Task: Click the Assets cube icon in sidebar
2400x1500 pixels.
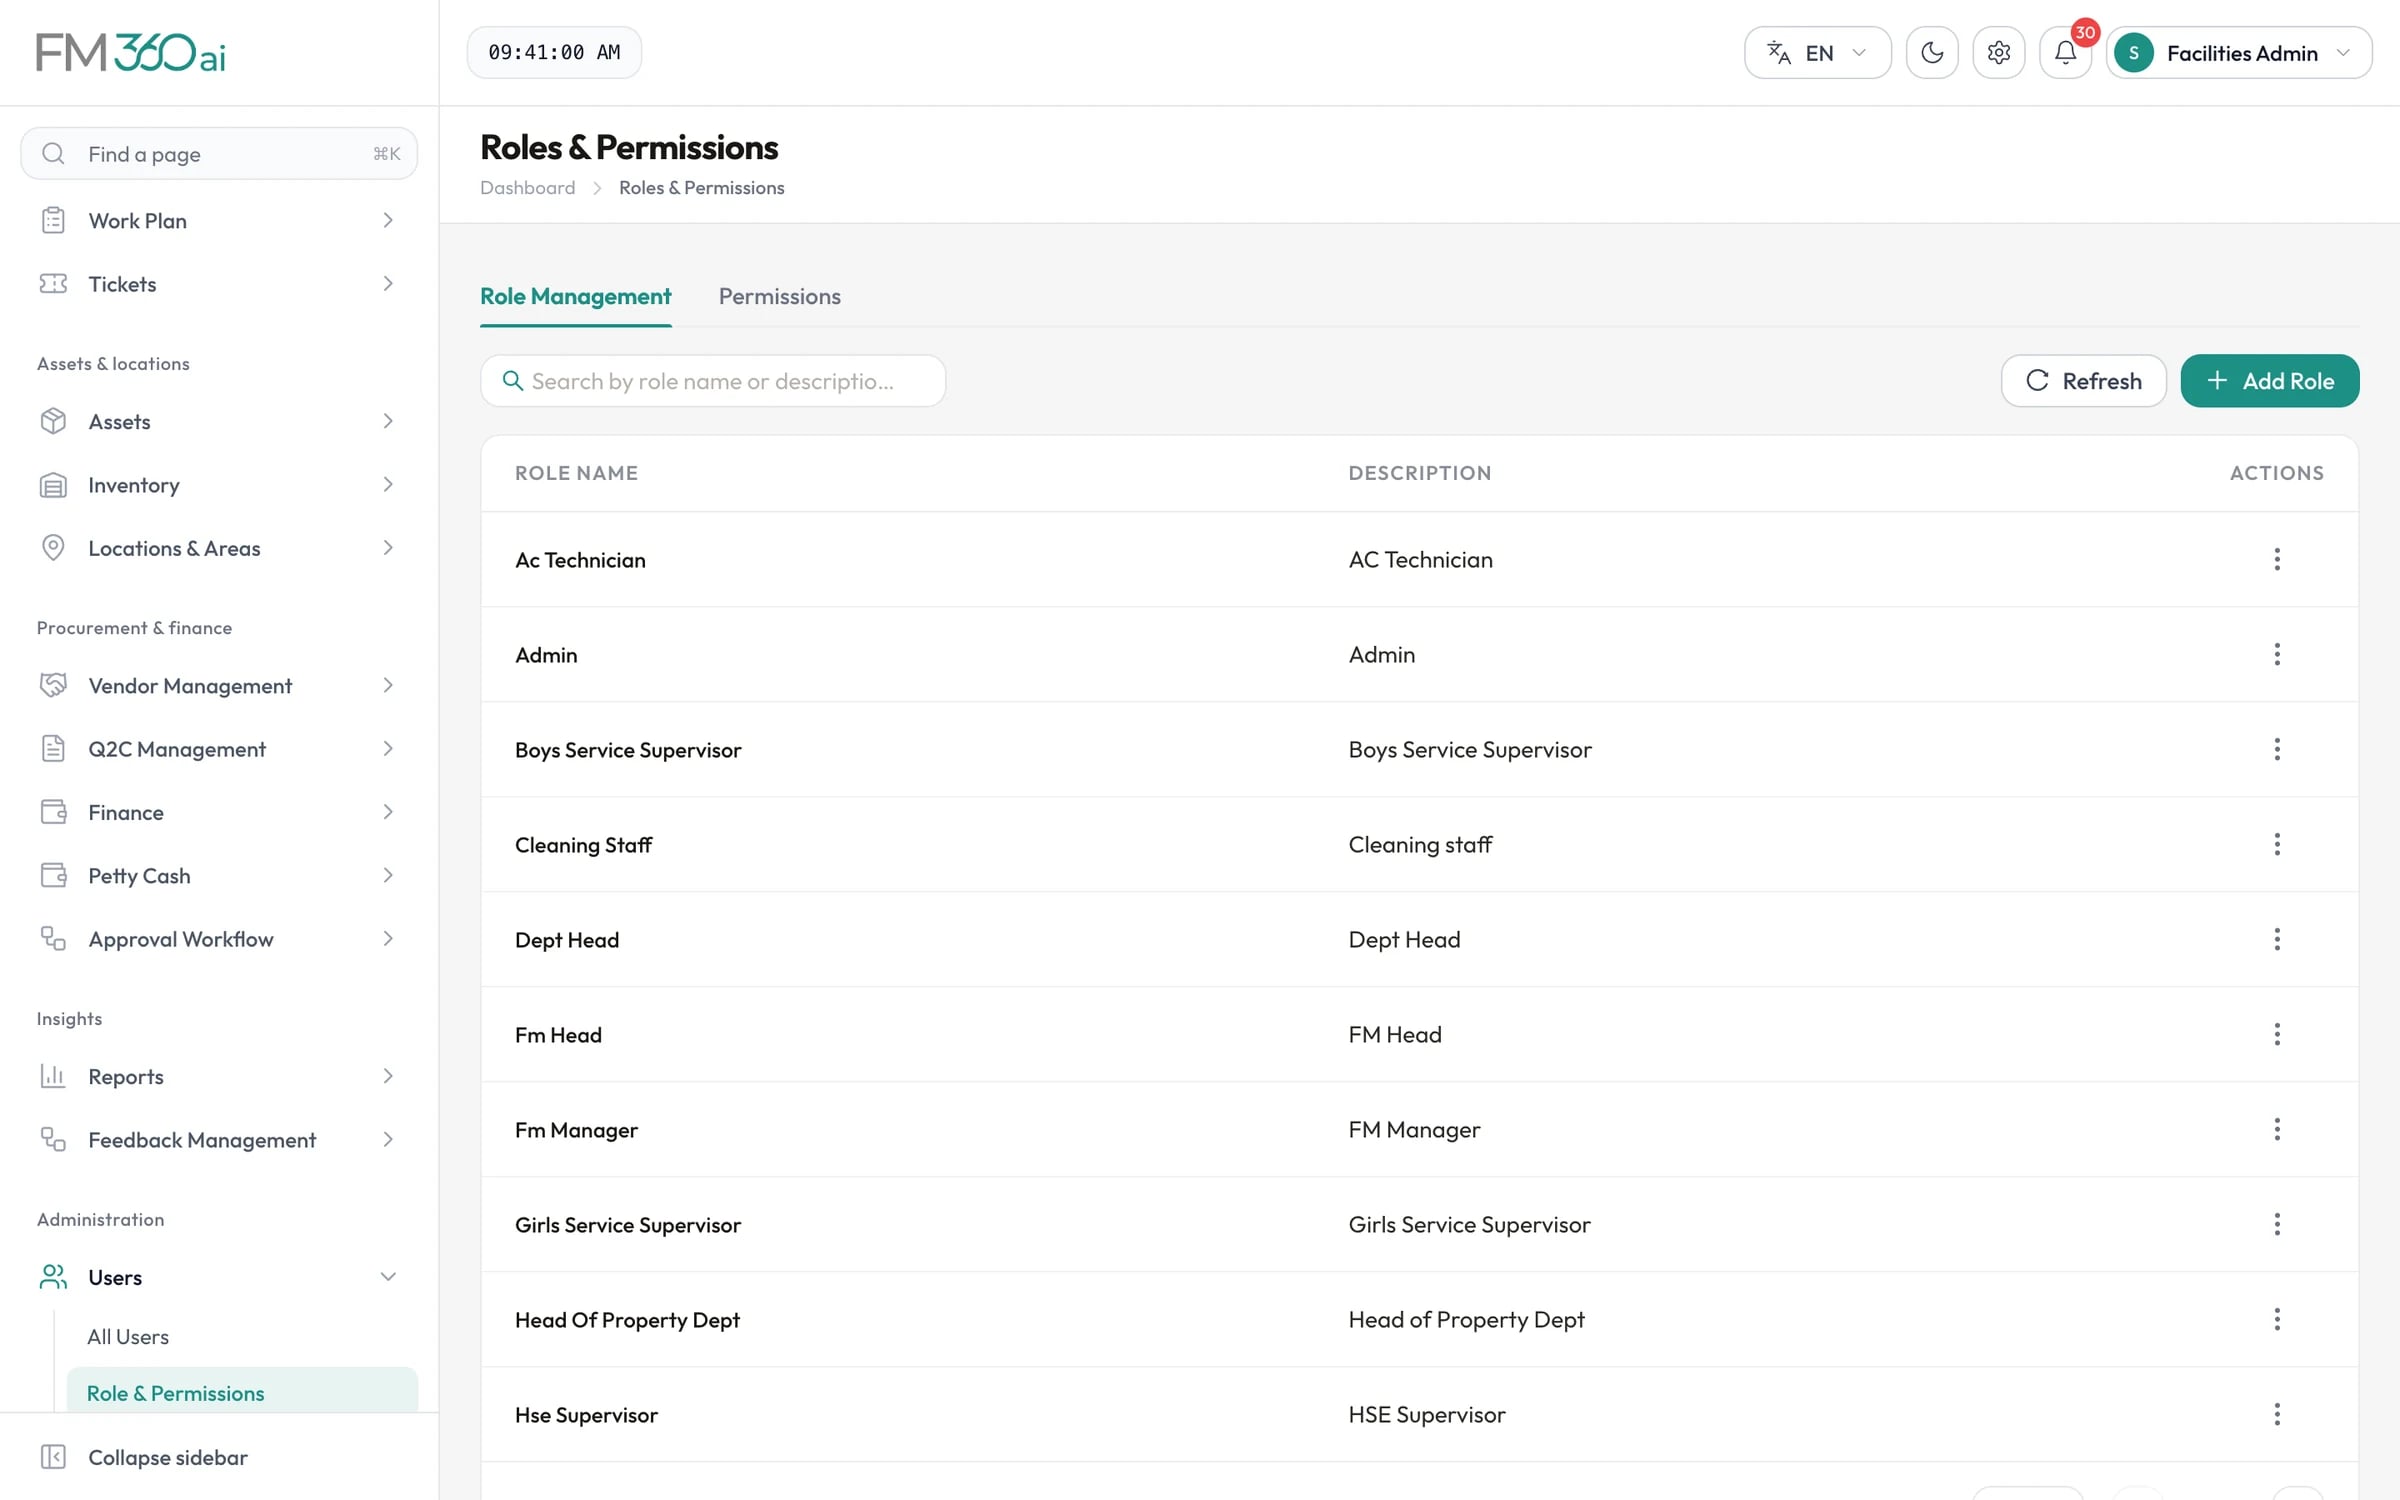Action: click(53, 421)
